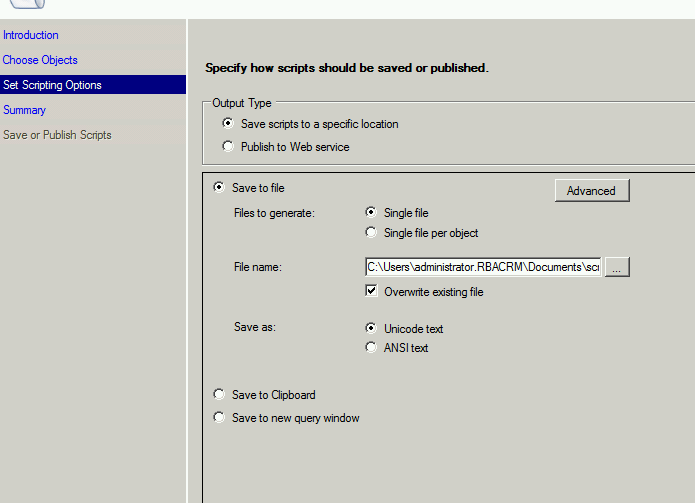Go to the Choose Objects step
Screen dimensions: 695x503
pyautogui.click(x=40, y=60)
